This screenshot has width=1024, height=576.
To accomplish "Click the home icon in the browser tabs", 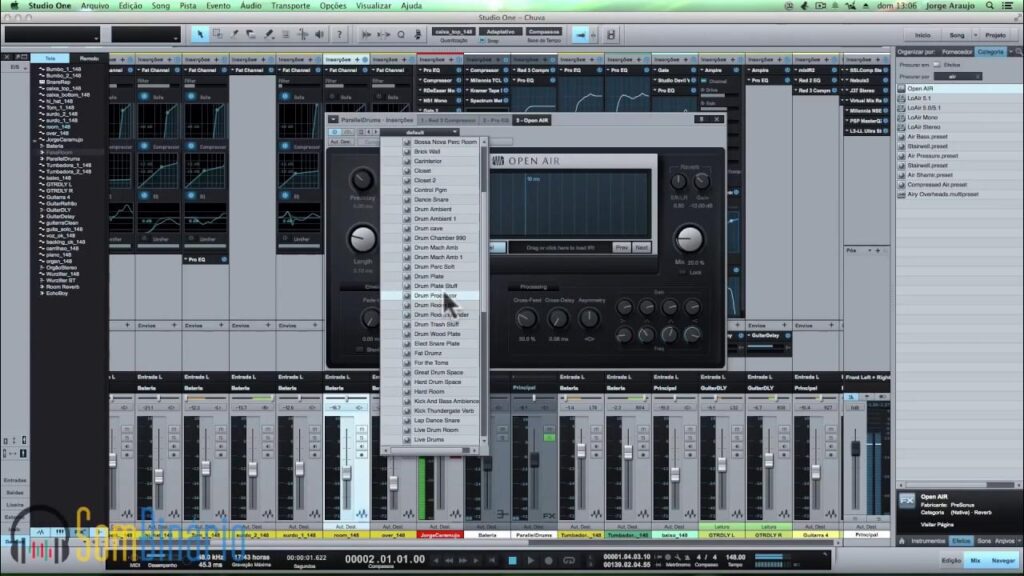I will pyautogui.click(x=902, y=541).
